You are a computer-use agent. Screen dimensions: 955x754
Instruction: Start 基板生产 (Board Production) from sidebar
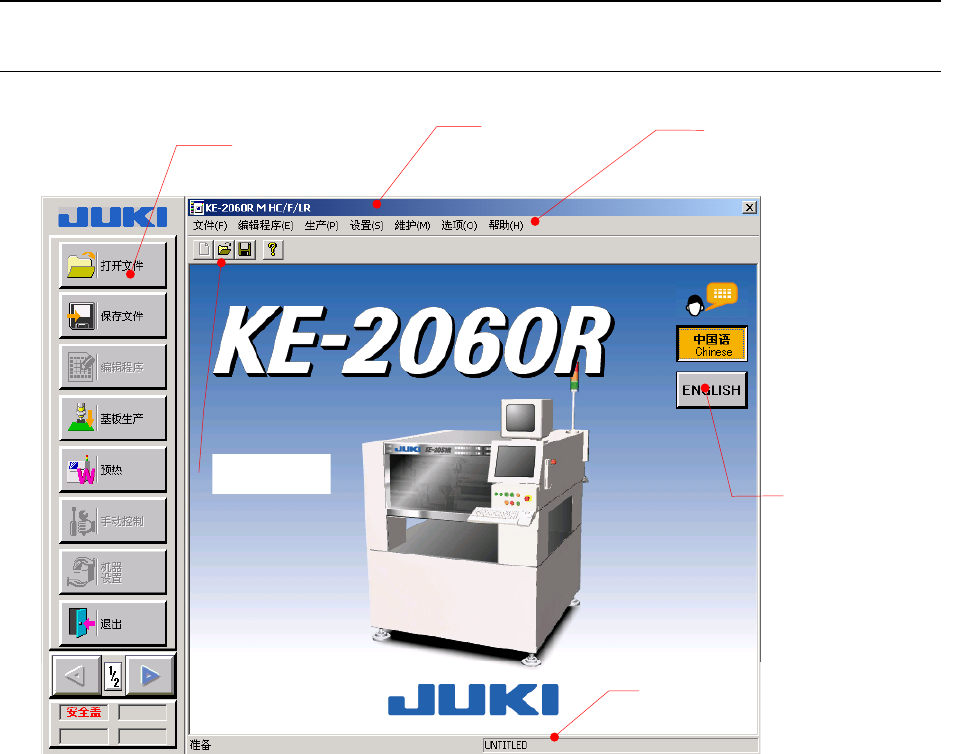[113, 418]
